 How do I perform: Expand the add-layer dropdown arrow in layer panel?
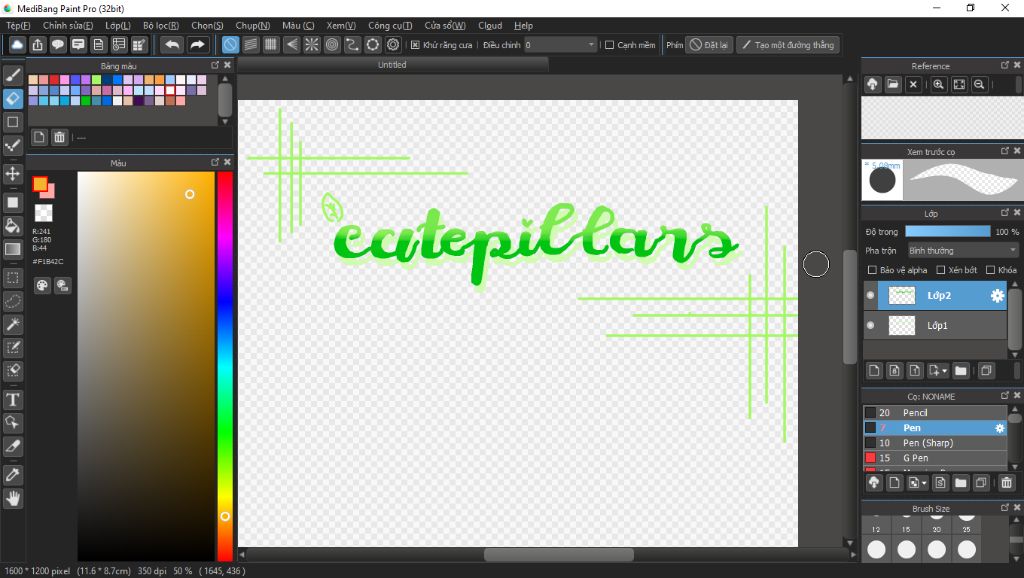coord(944,371)
